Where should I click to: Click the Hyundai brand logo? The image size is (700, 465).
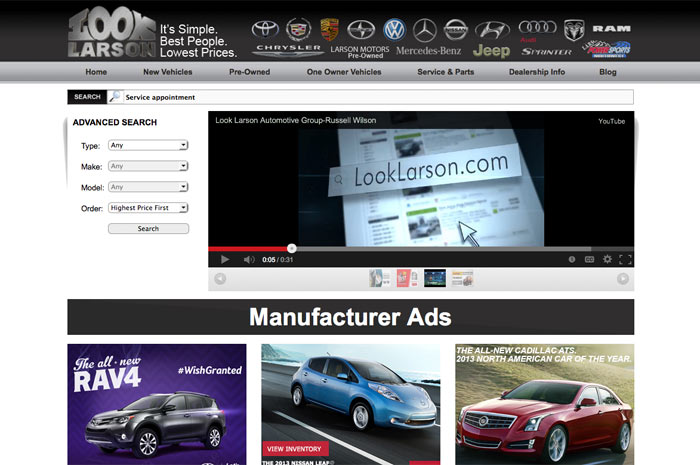[x=492, y=30]
